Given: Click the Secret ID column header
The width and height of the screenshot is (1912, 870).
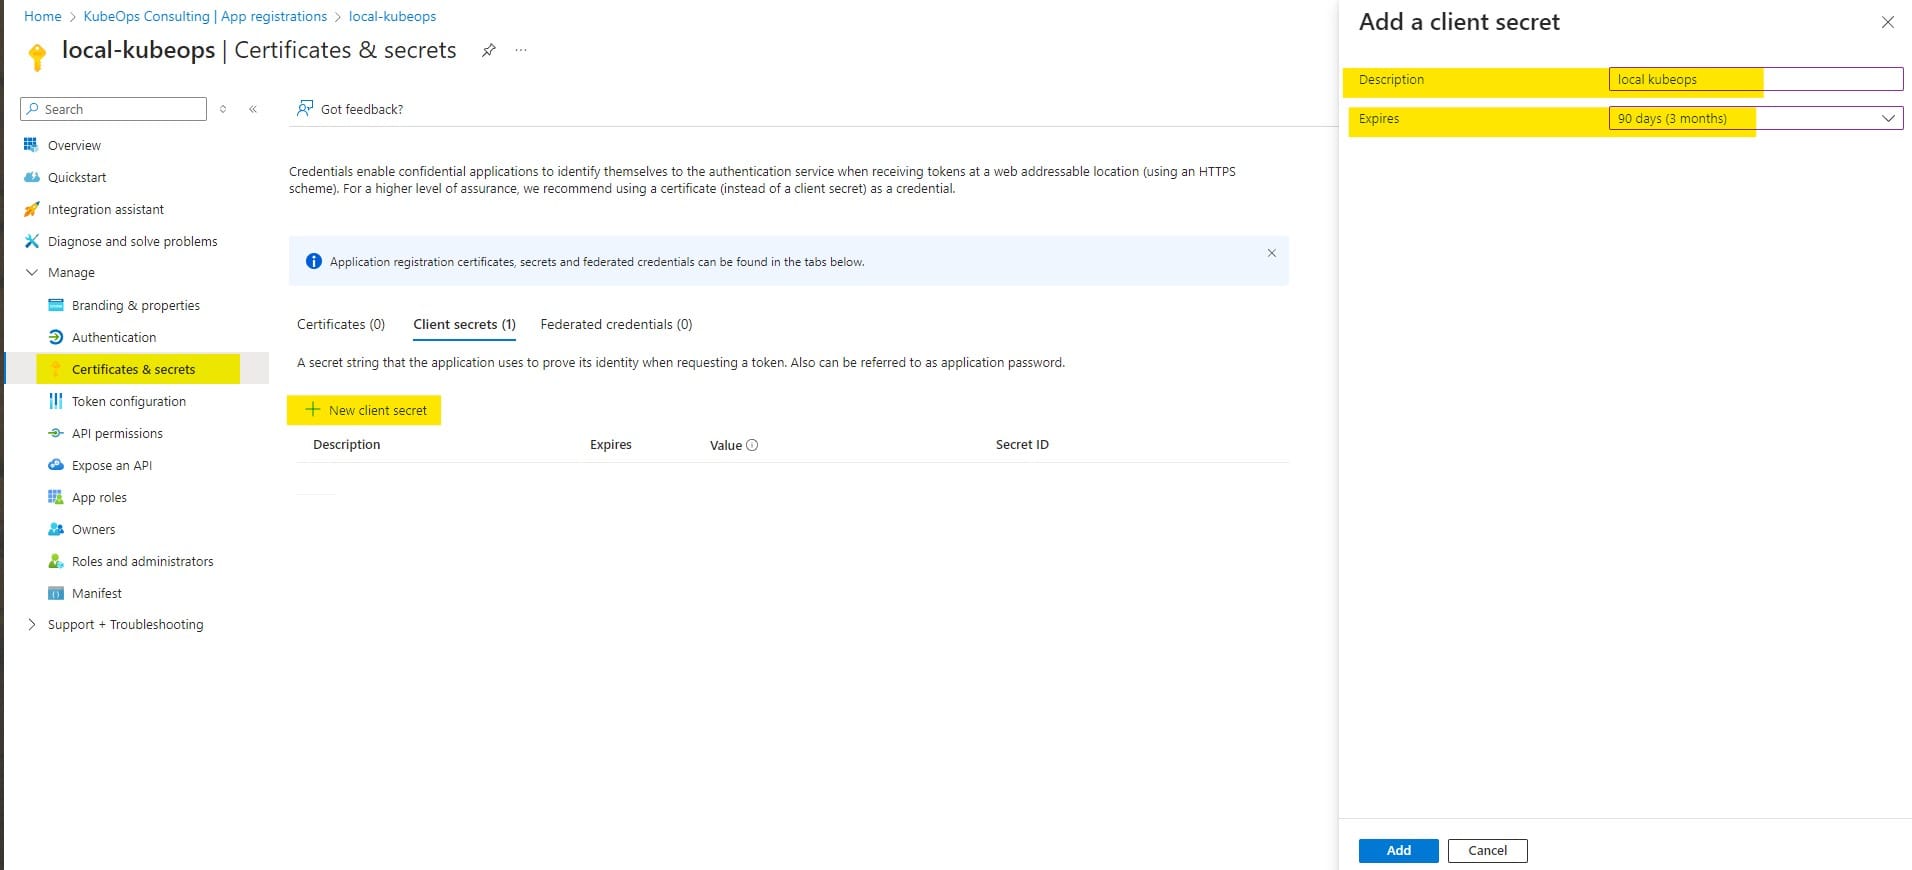Looking at the screenshot, I should (1022, 444).
